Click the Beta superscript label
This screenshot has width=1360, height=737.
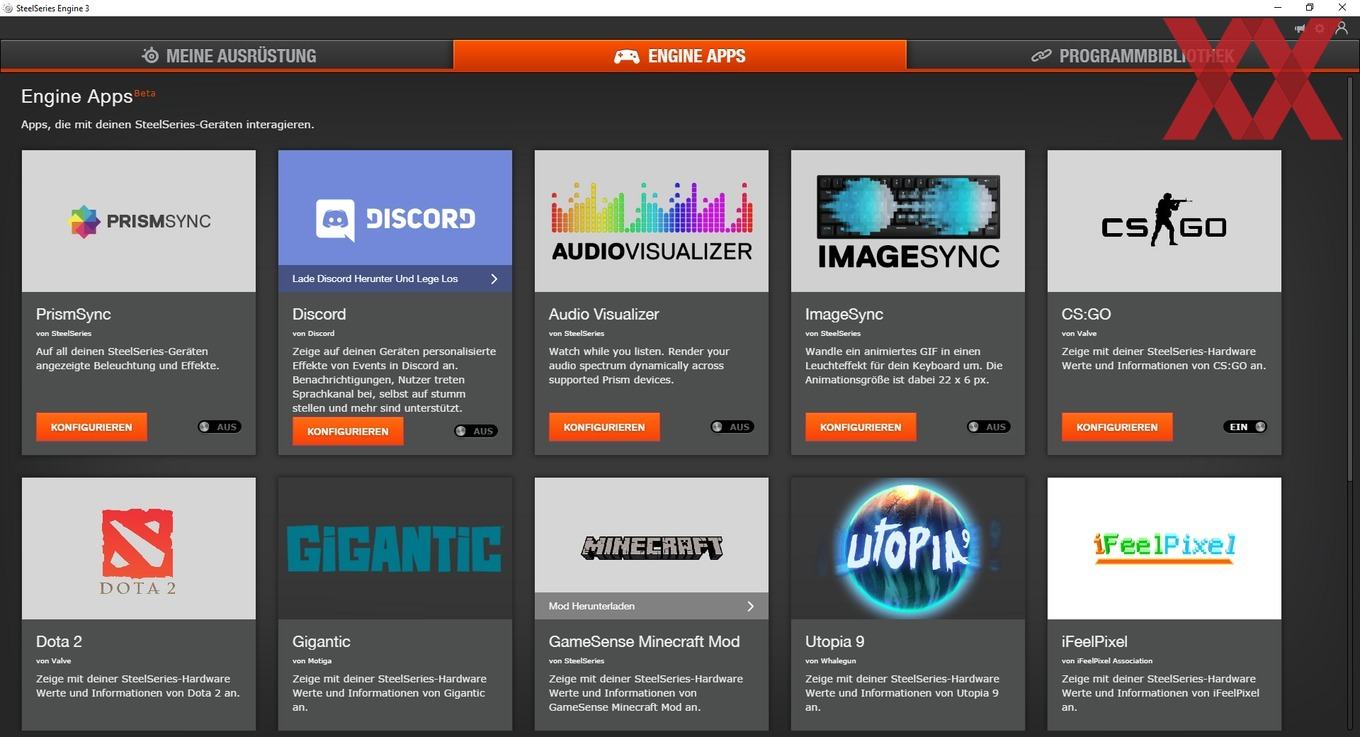pos(145,93)
